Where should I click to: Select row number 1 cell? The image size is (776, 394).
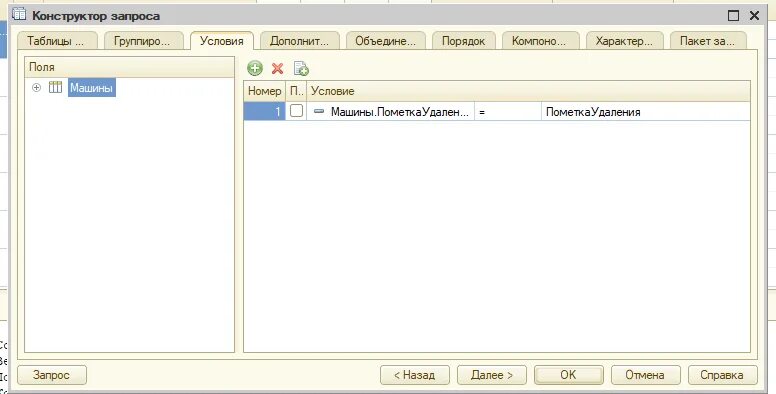click(265, 112)
